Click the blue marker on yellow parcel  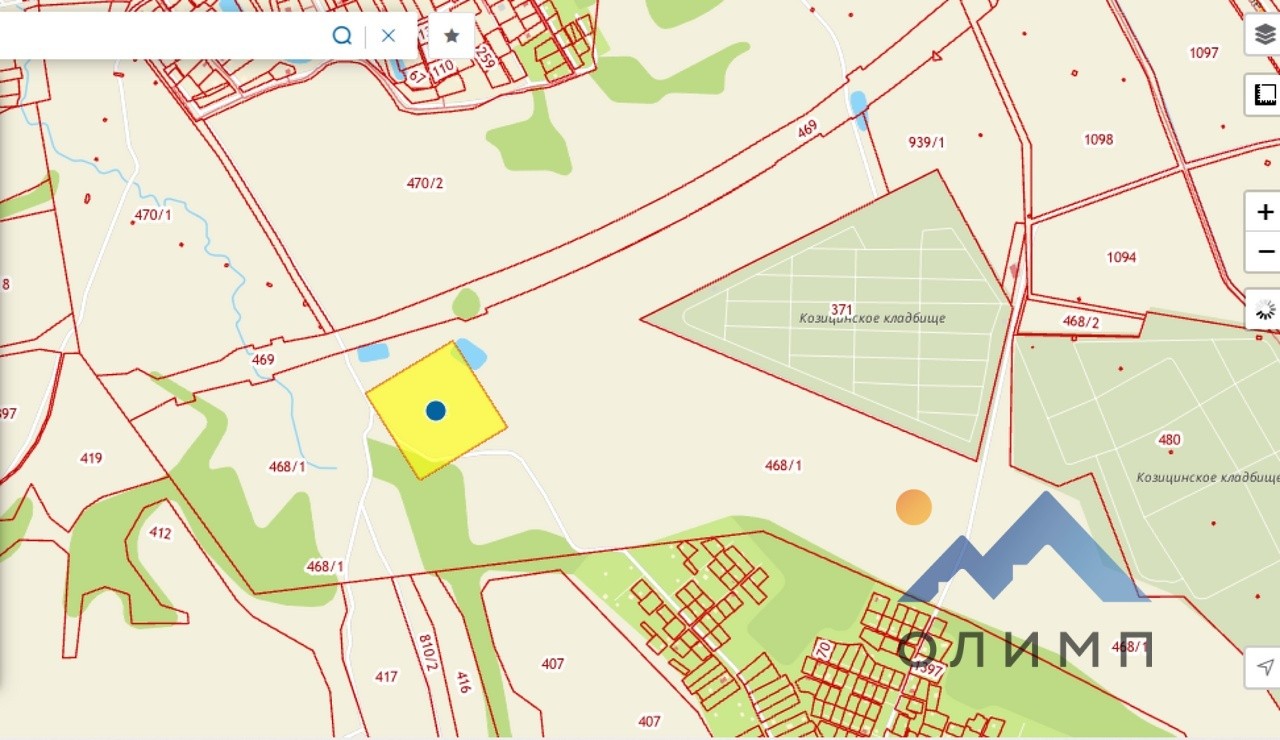(x=435, y=410)
